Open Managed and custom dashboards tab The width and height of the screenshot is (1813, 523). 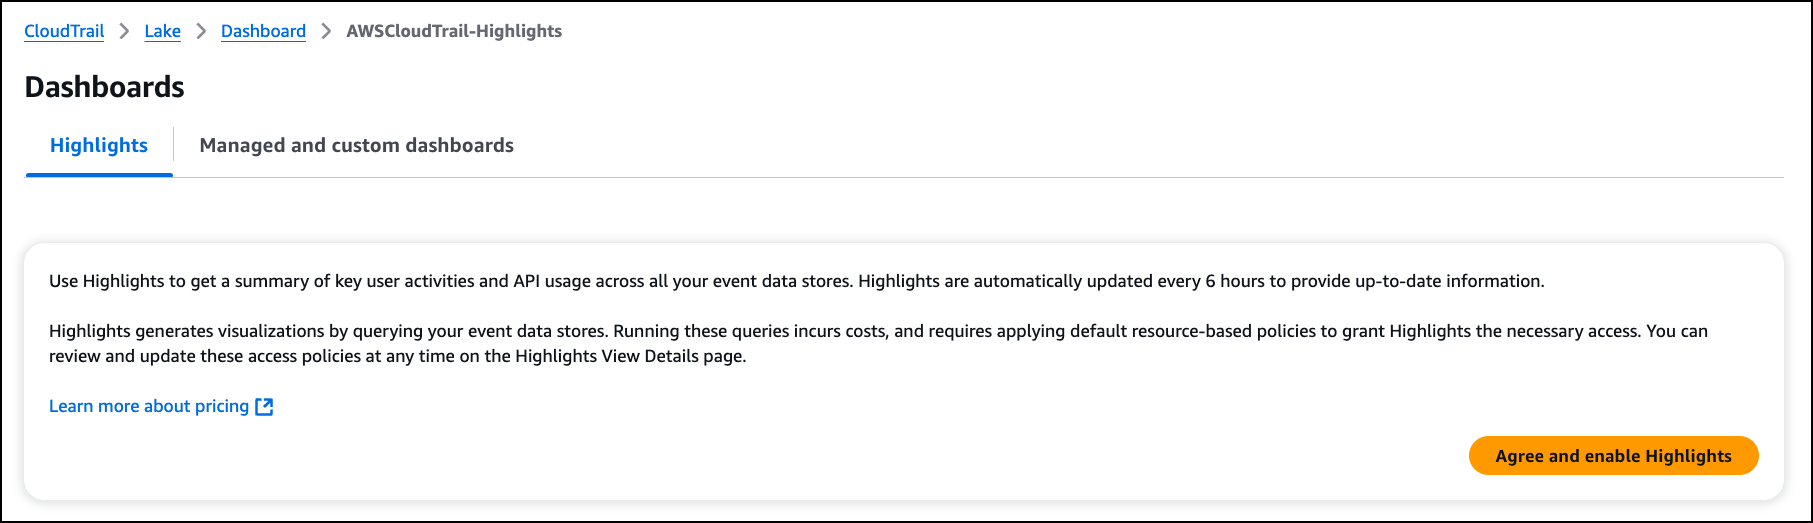tap(356, 145)
